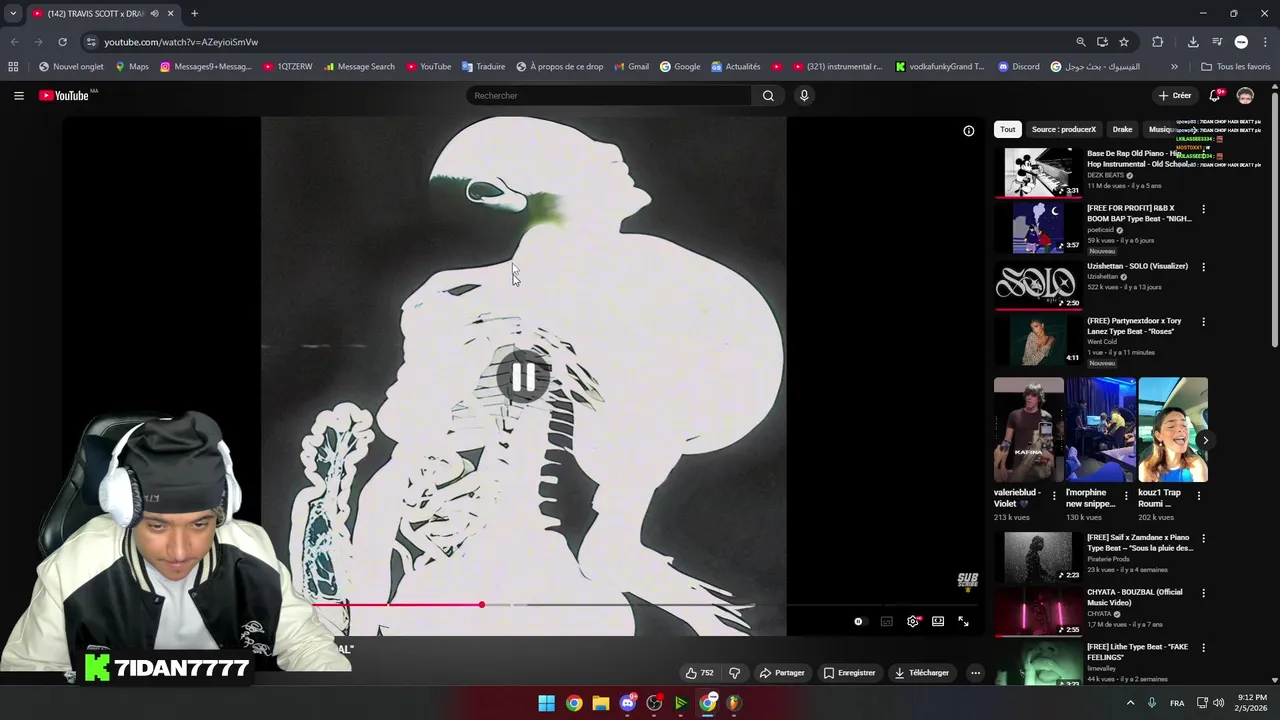
Task: Click the Enregistrer button
Action: click(849, 673)
